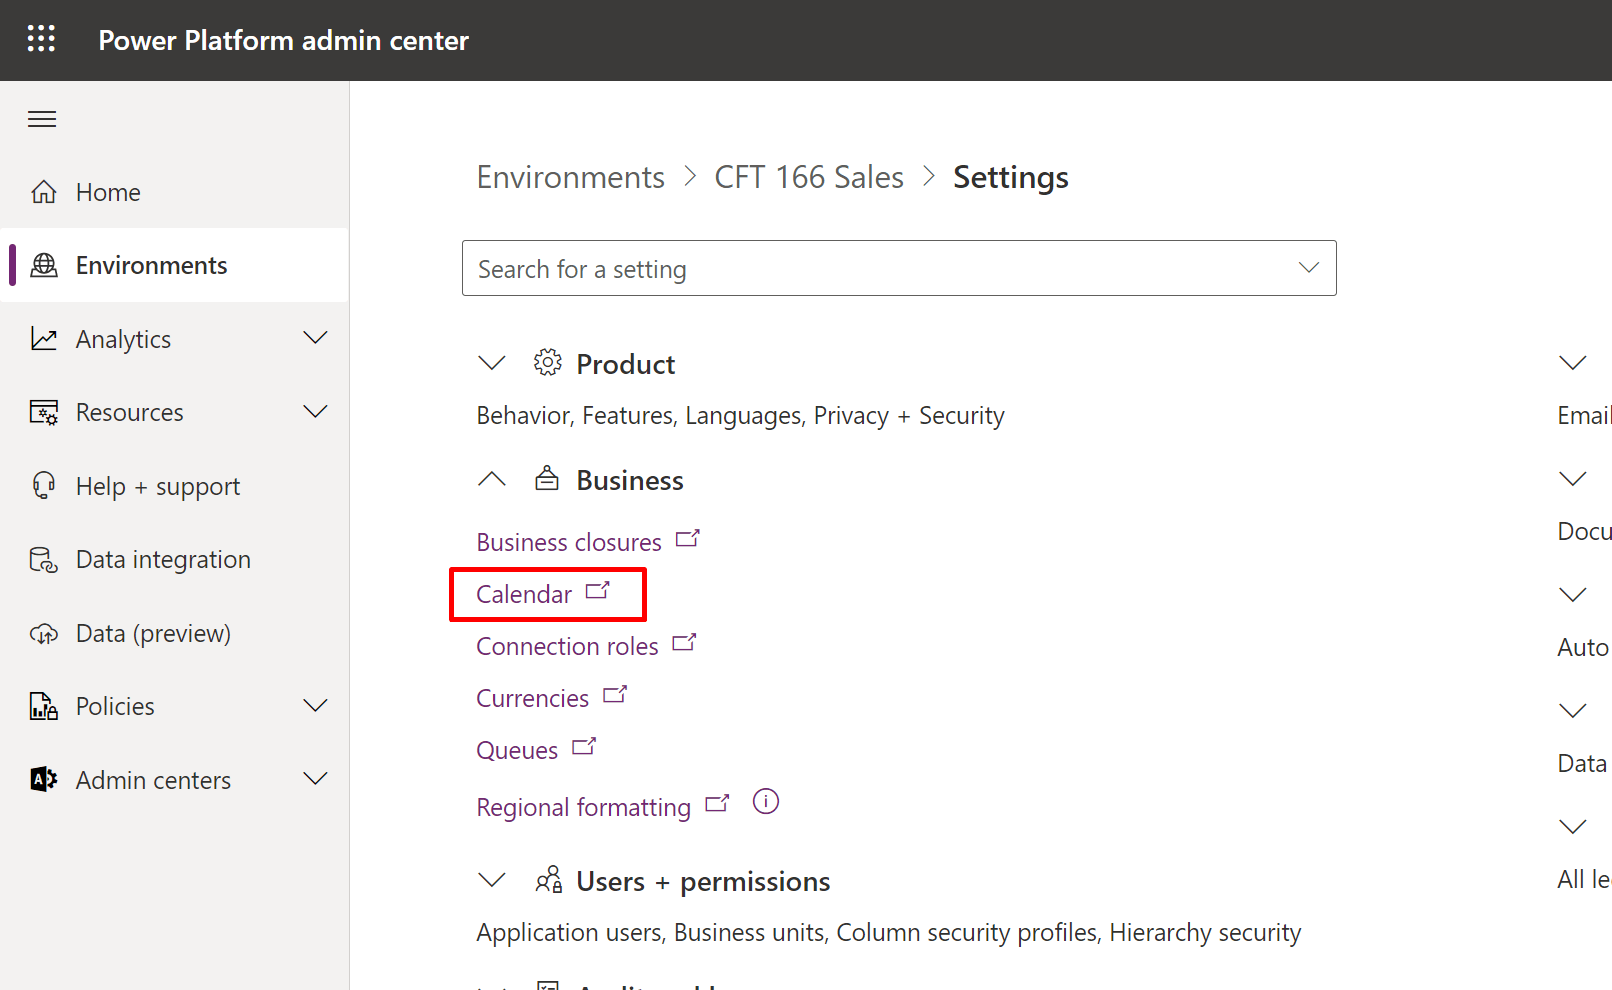This screenshot has width=1612, height=990.
Task: Expand the Data section chevron on right
Action: 1573,711
